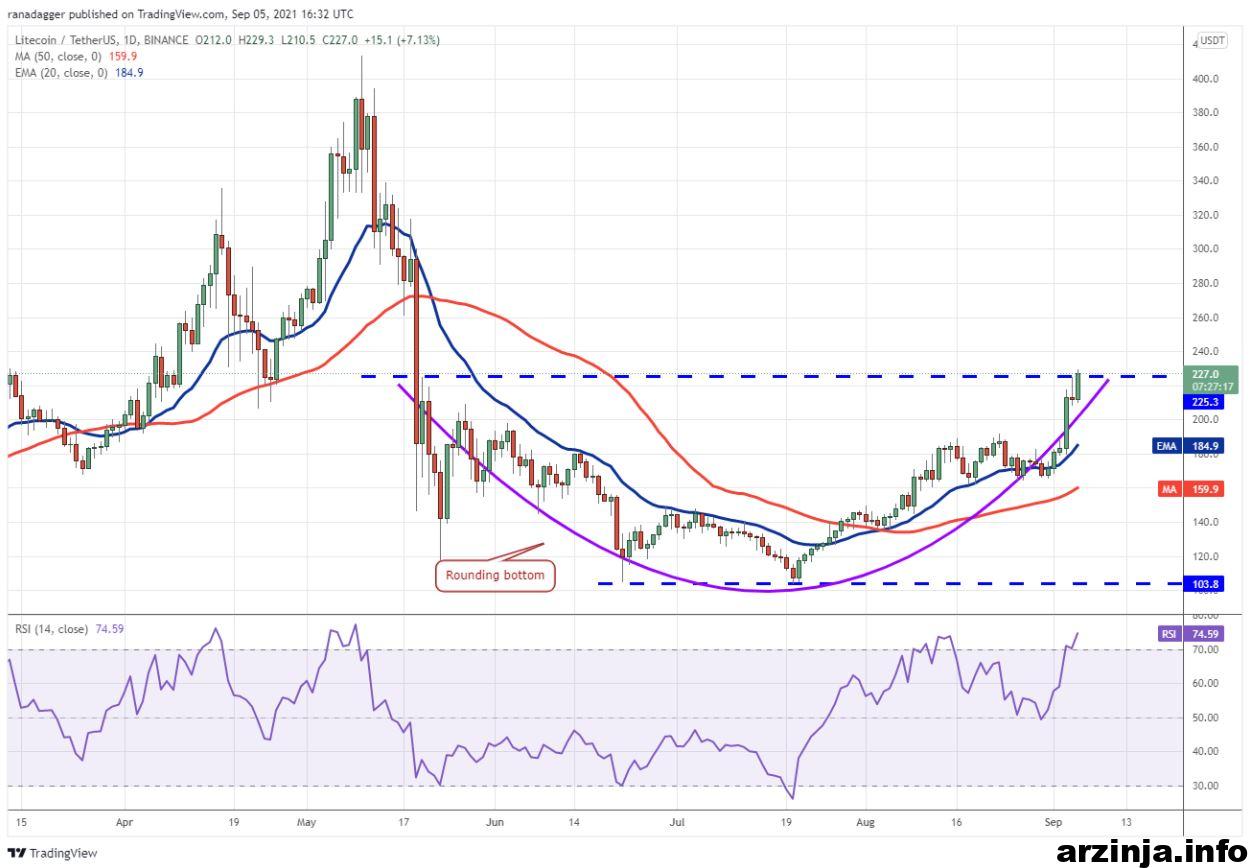Viewport: 1249px width, 868px height.
Task: Click the RSI 70.00 axis label
Action: (1205, 650)
